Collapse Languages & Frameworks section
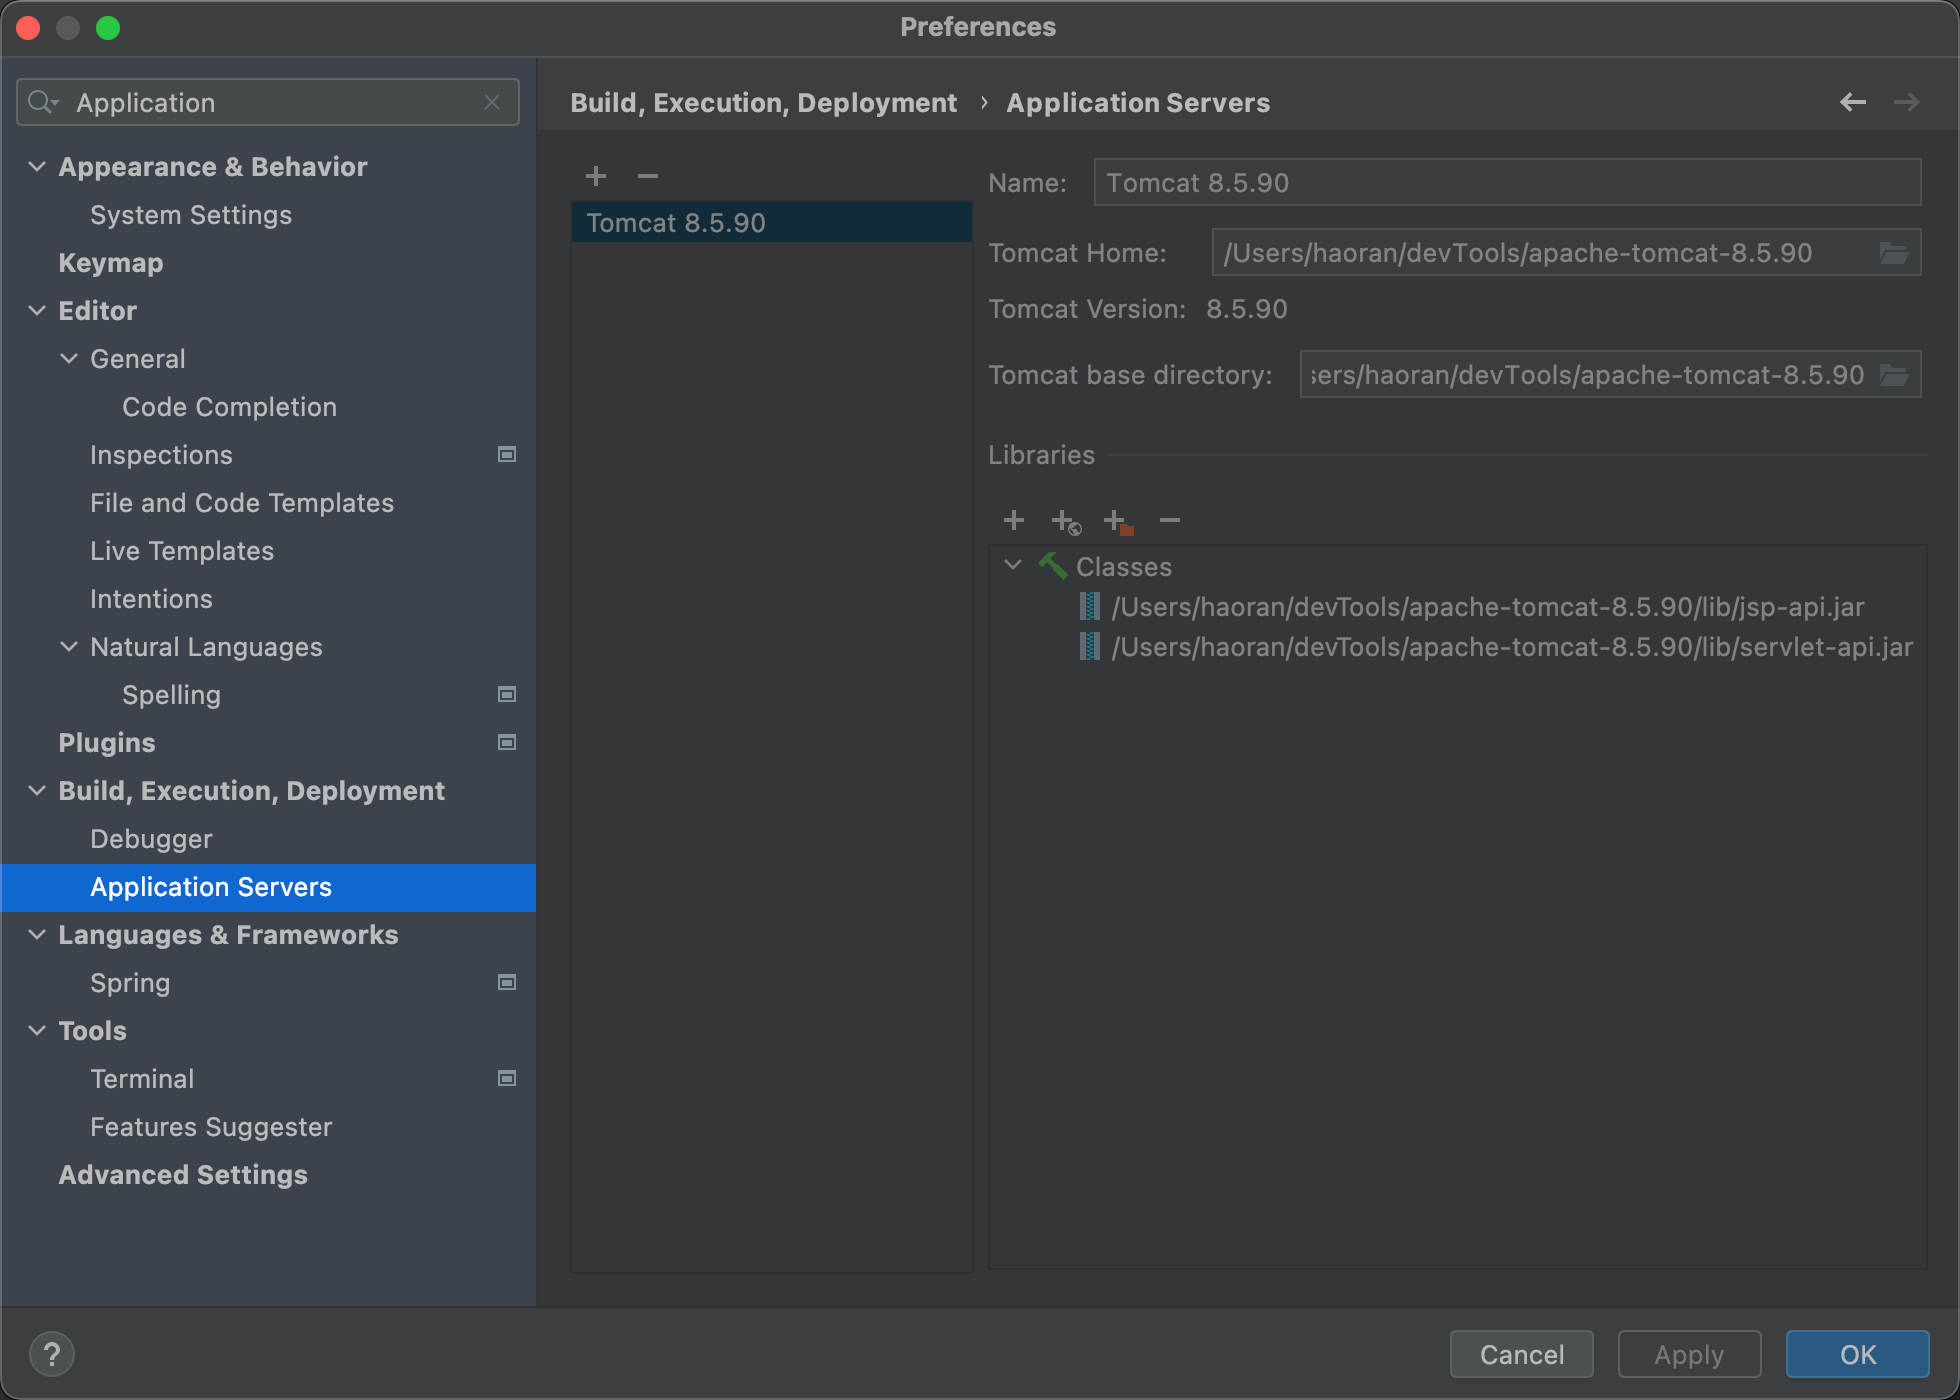 37,934
